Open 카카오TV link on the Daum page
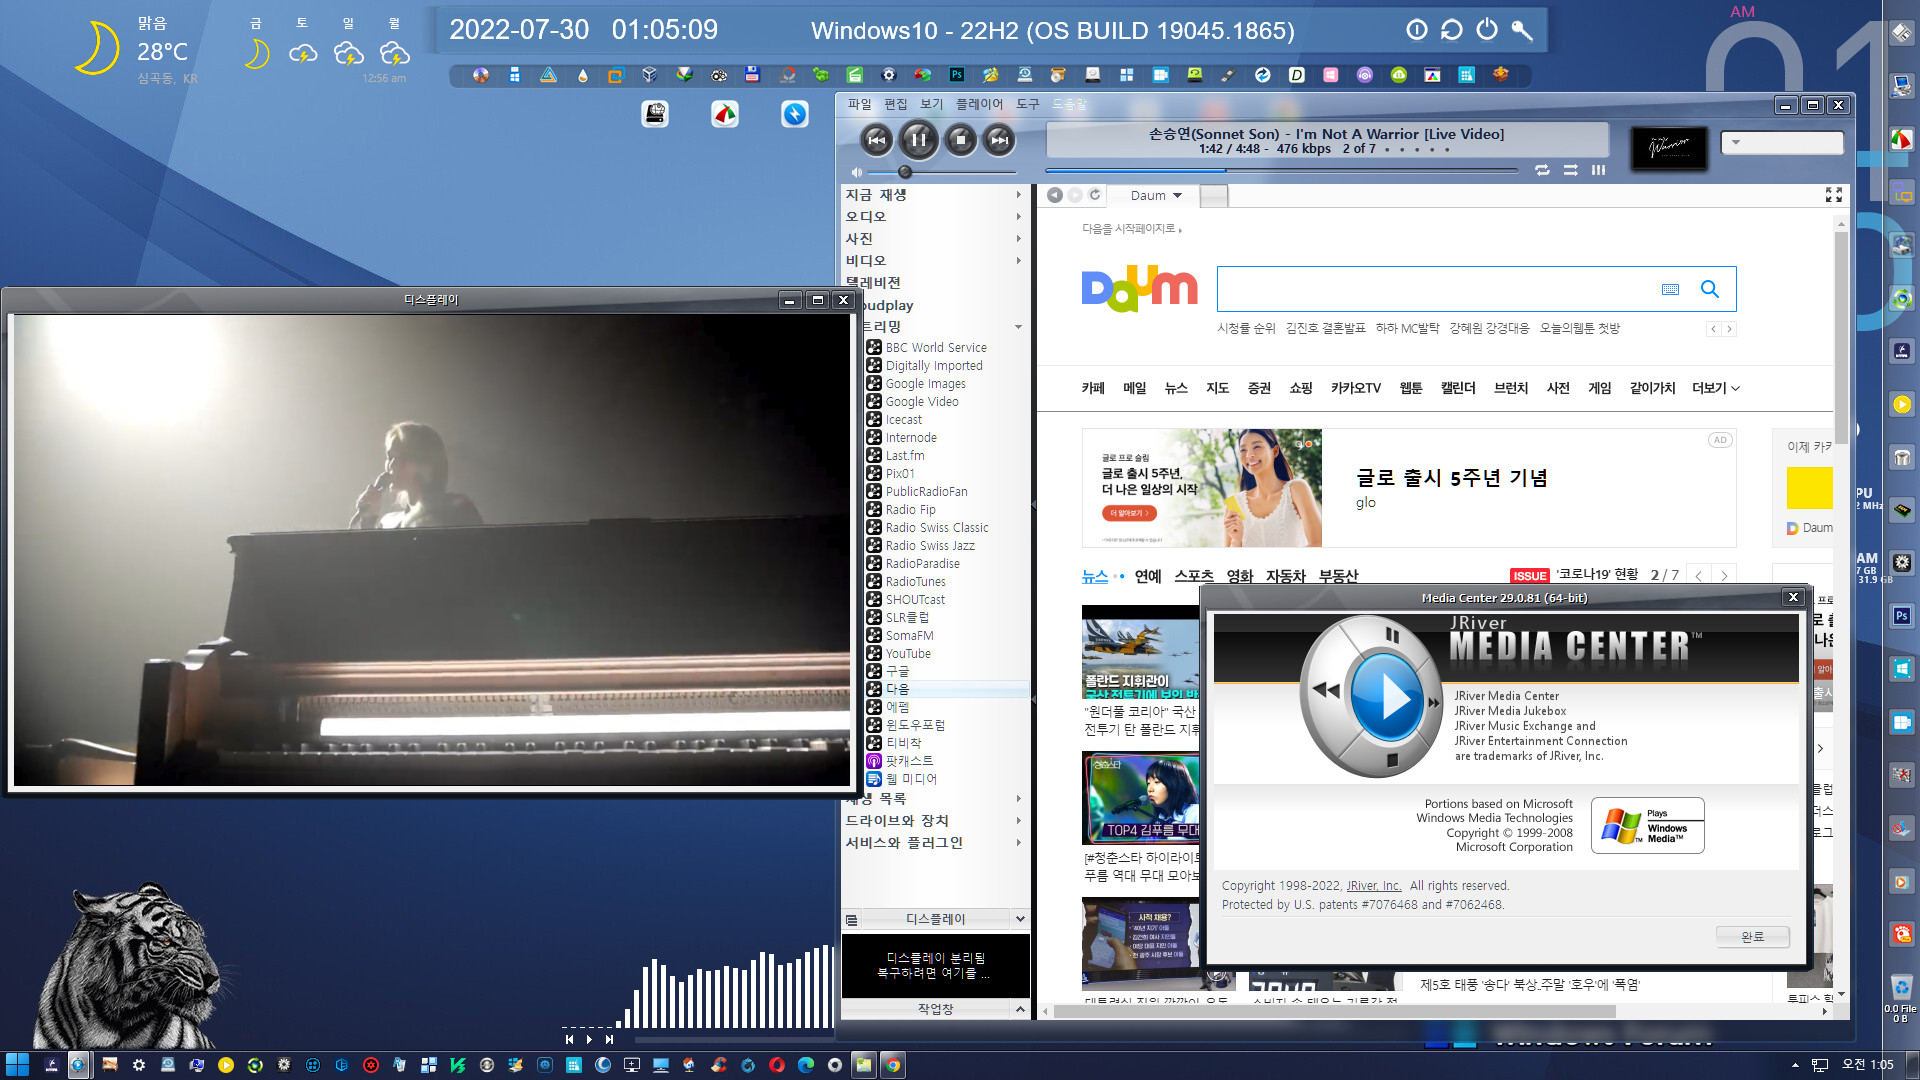Image resolution: width=1920 pixels, height=1080 pixels. point(1355,388)
